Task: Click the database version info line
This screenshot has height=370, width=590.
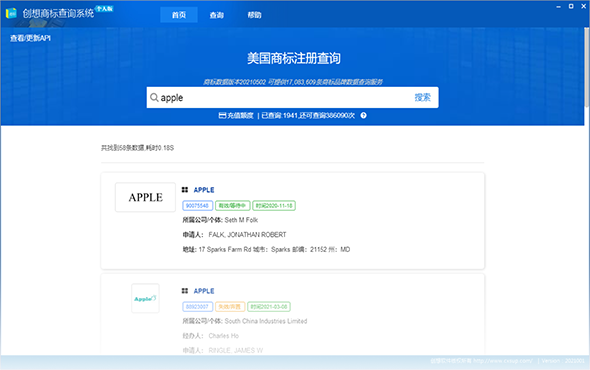Action: pos(293,82)
